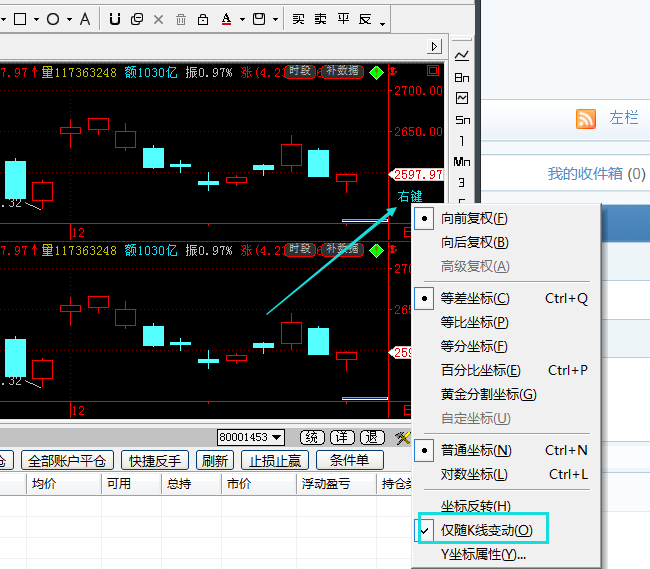Click the 2597.97 current price label
This screenshot has width=650, height=569.
tap(417, 175)
